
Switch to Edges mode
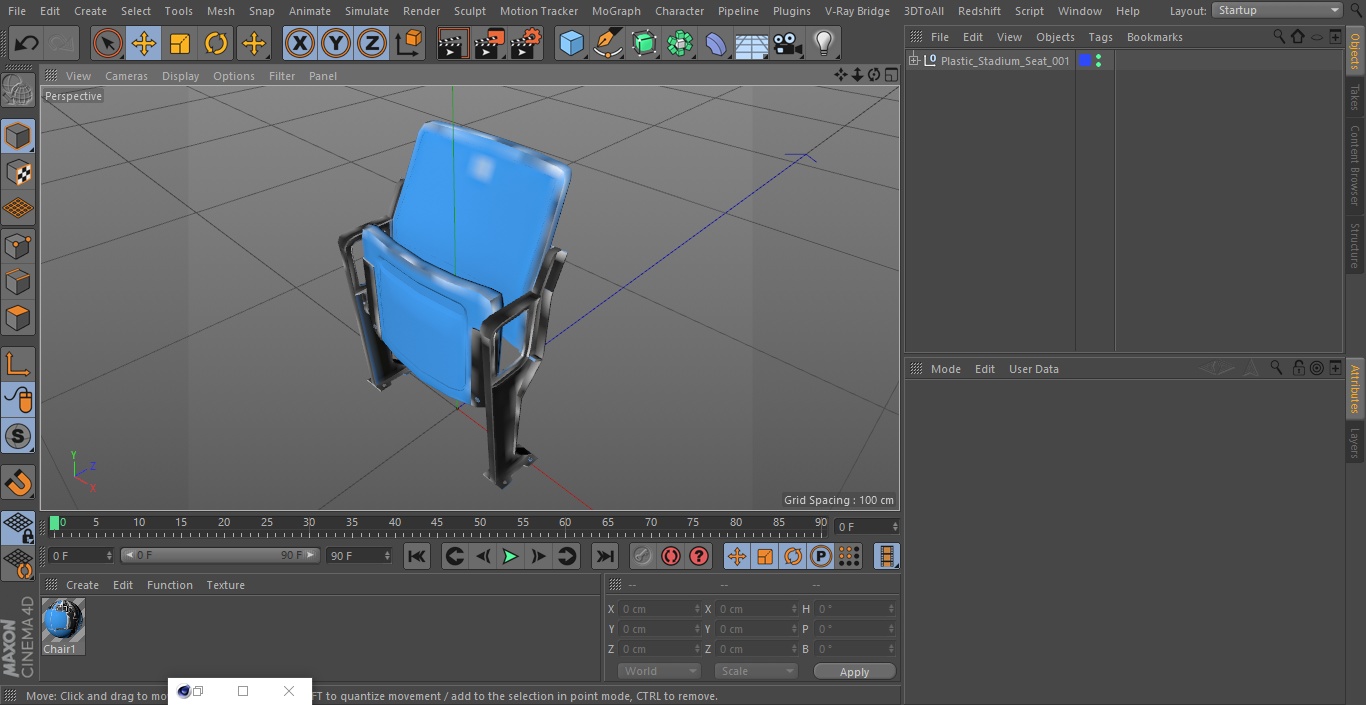(x=18, y=282)
